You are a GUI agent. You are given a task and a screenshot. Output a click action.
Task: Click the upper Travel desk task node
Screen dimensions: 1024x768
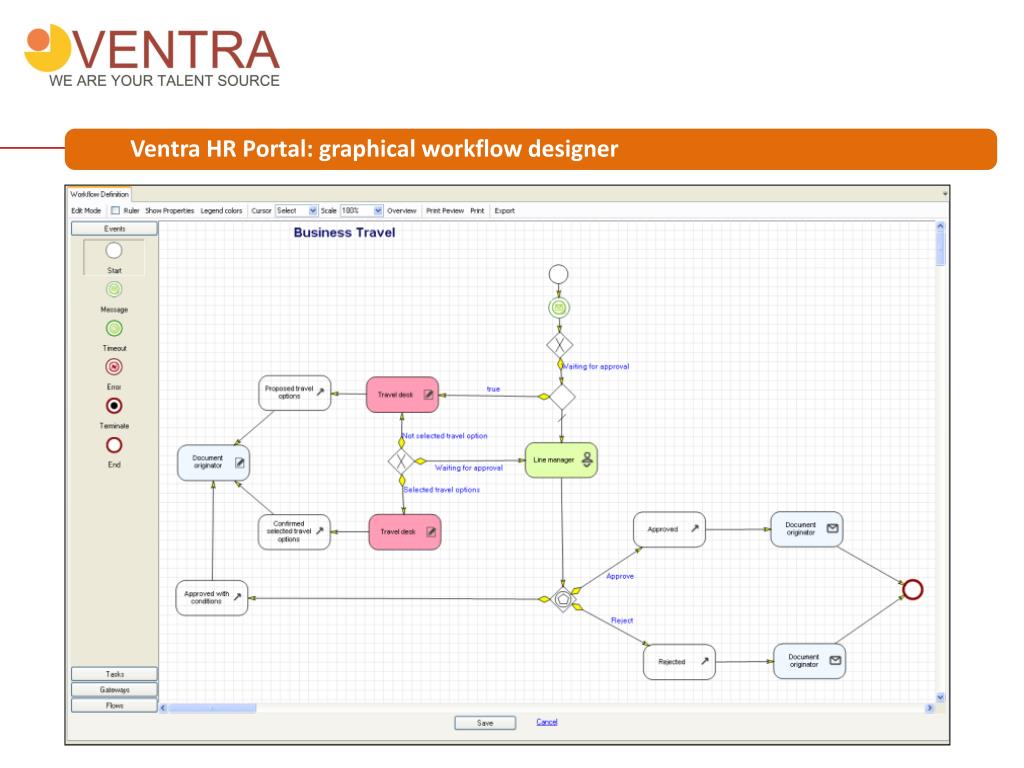coord(402,394)
